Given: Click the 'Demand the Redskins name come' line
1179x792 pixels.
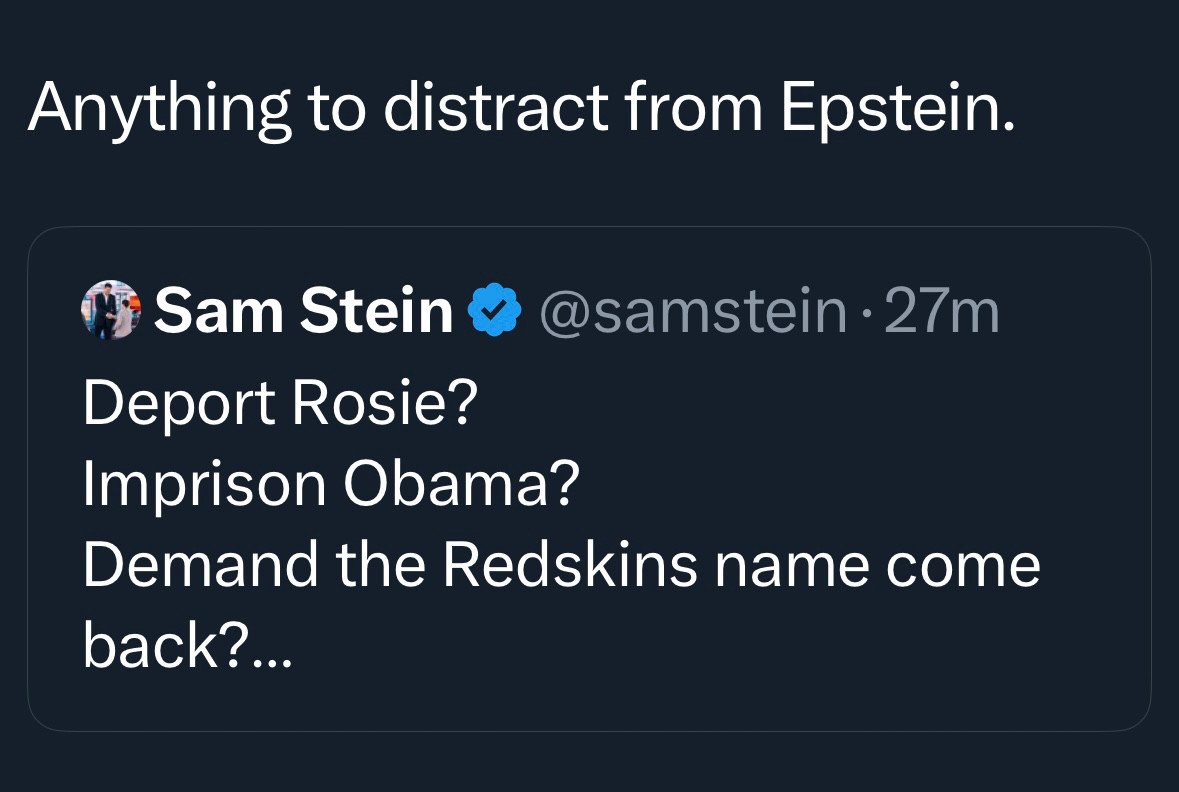Looking at the screenshot, I should click(562, 565).
